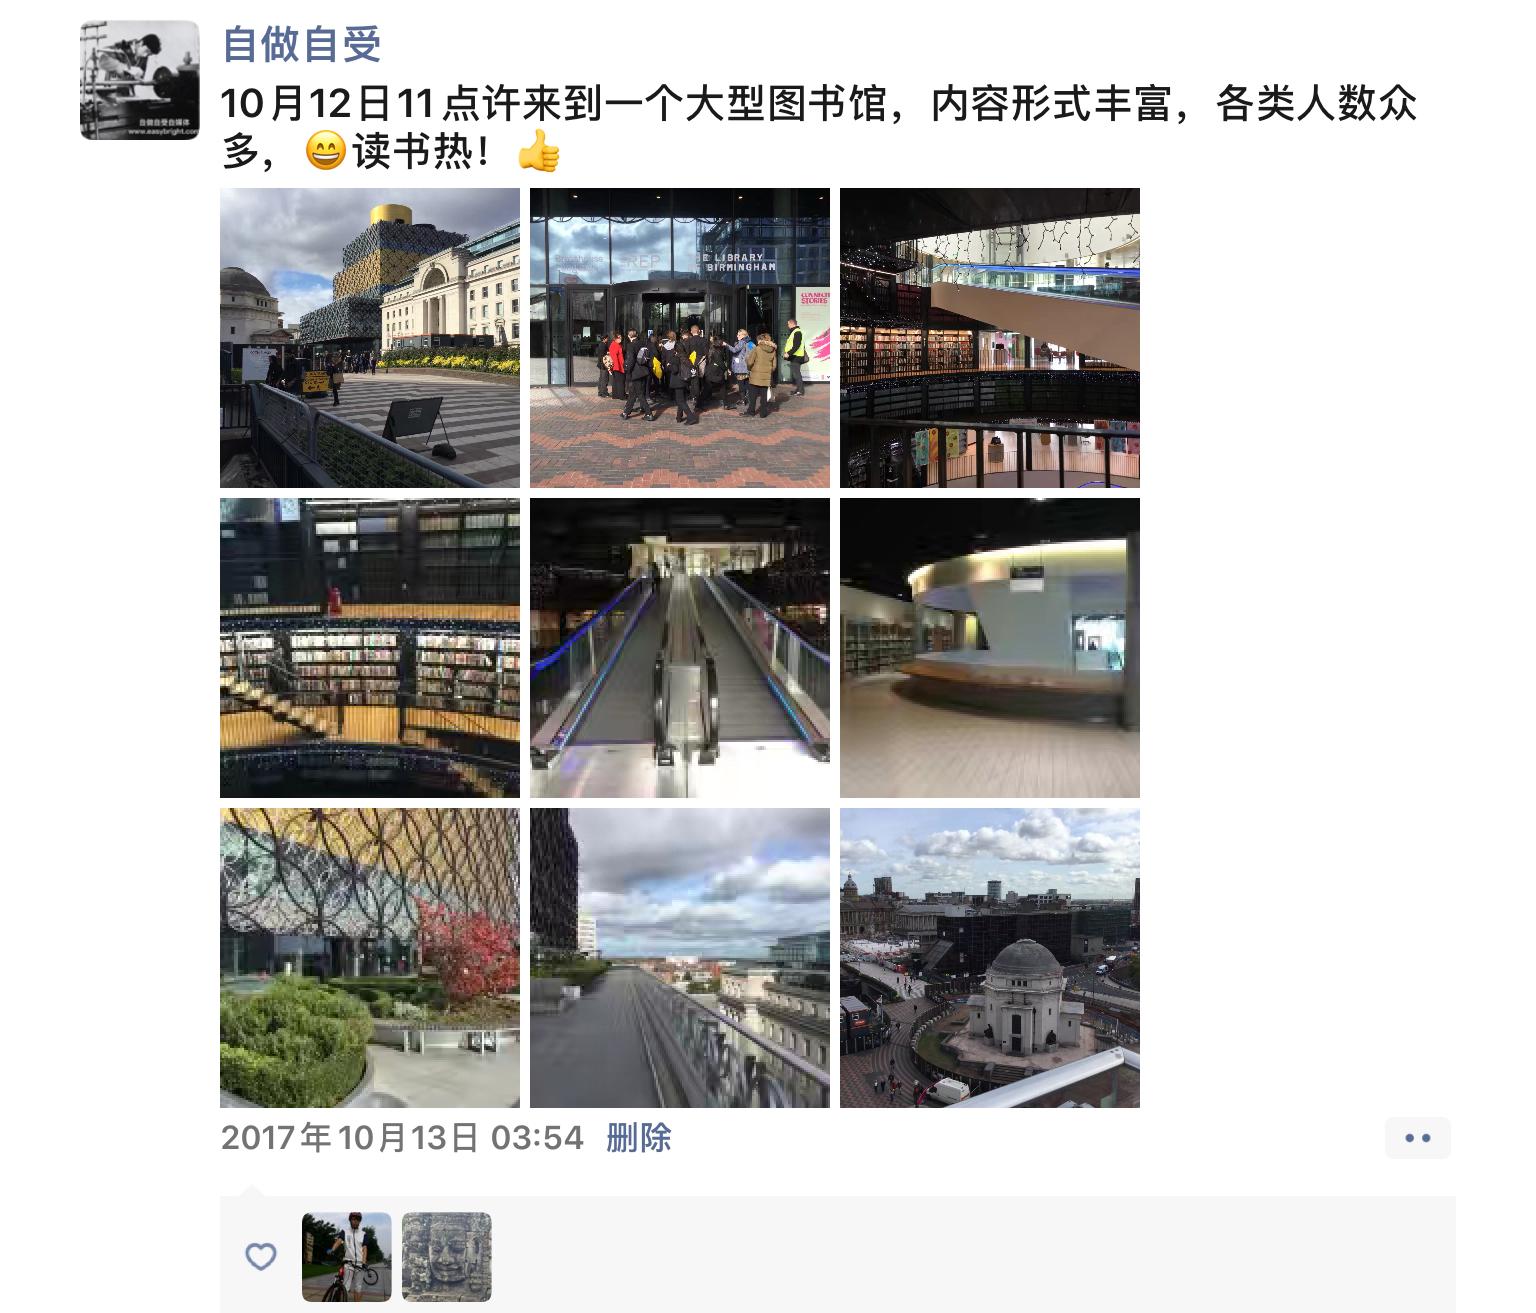
Task: Open aerial photo of domed memorial building
Action: (990, 958)
